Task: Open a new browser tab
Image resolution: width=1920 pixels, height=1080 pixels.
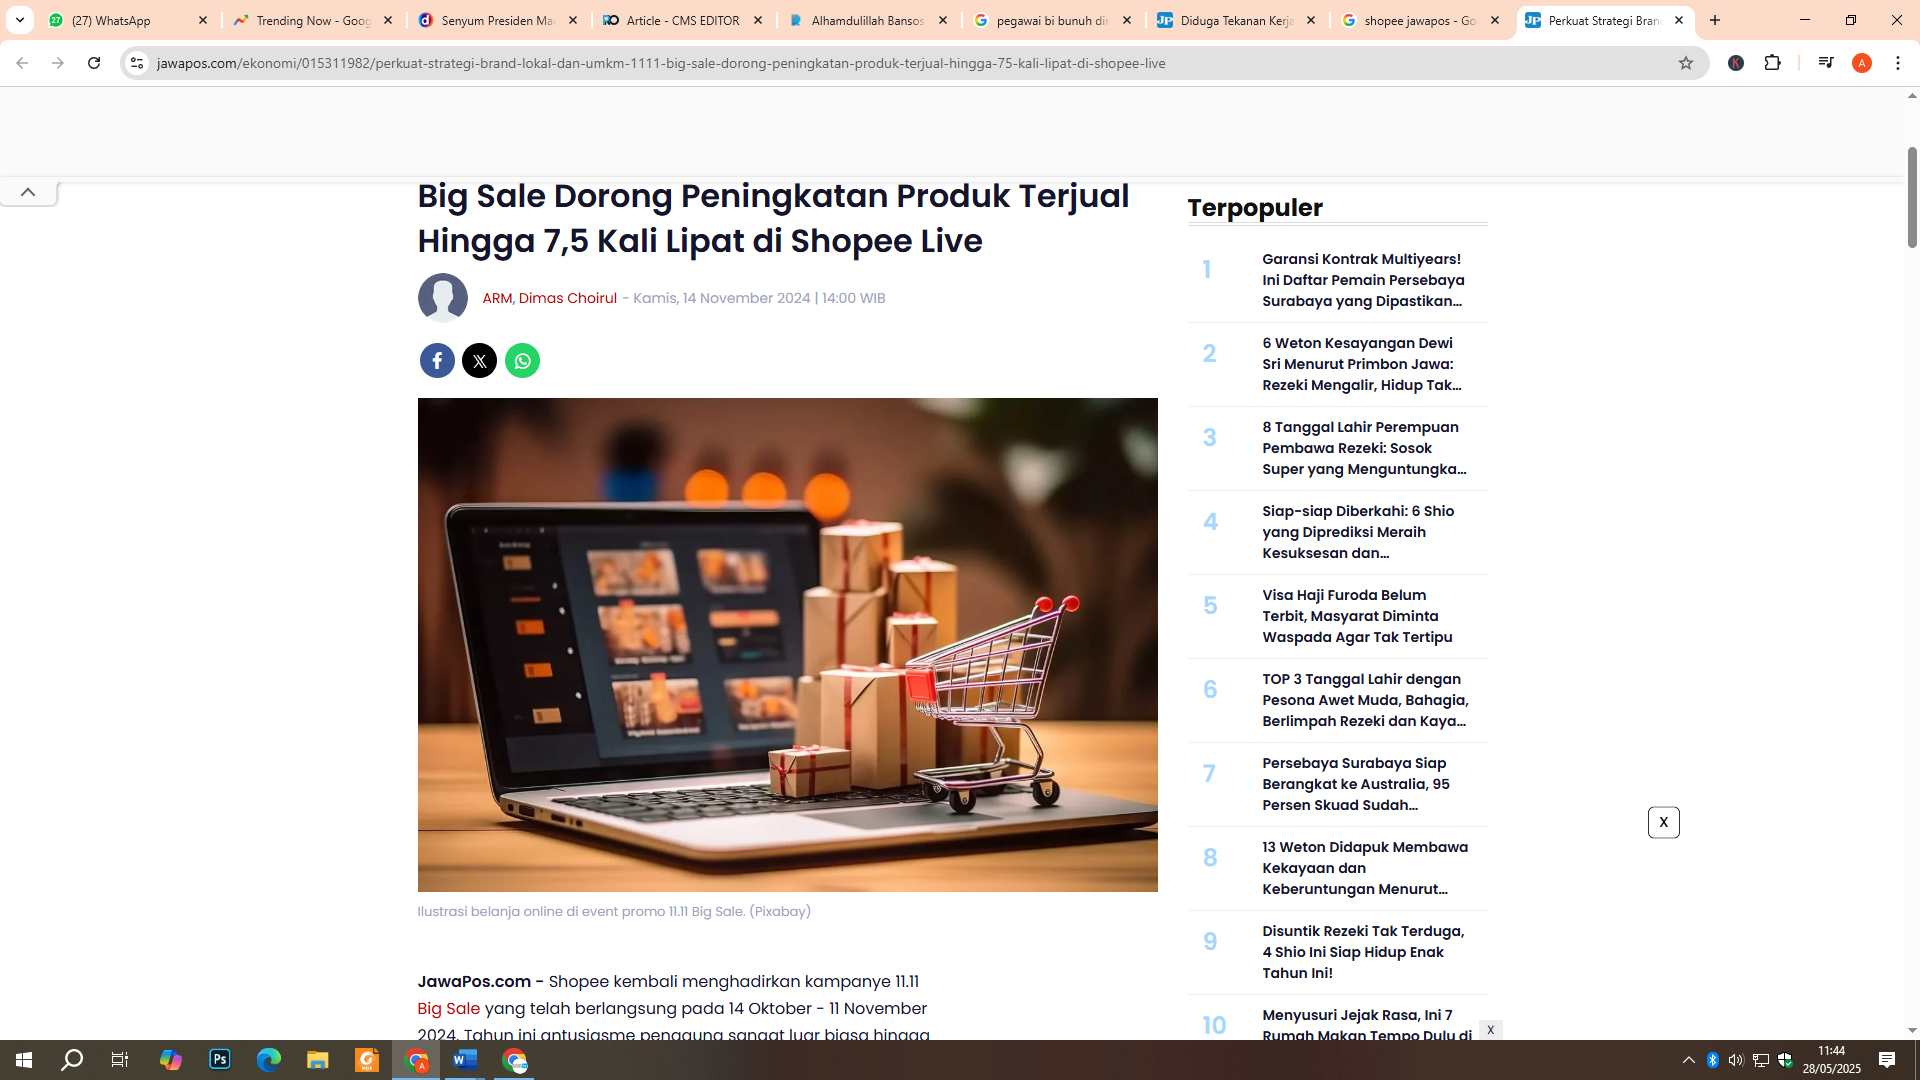Action: click(1715, 20)
